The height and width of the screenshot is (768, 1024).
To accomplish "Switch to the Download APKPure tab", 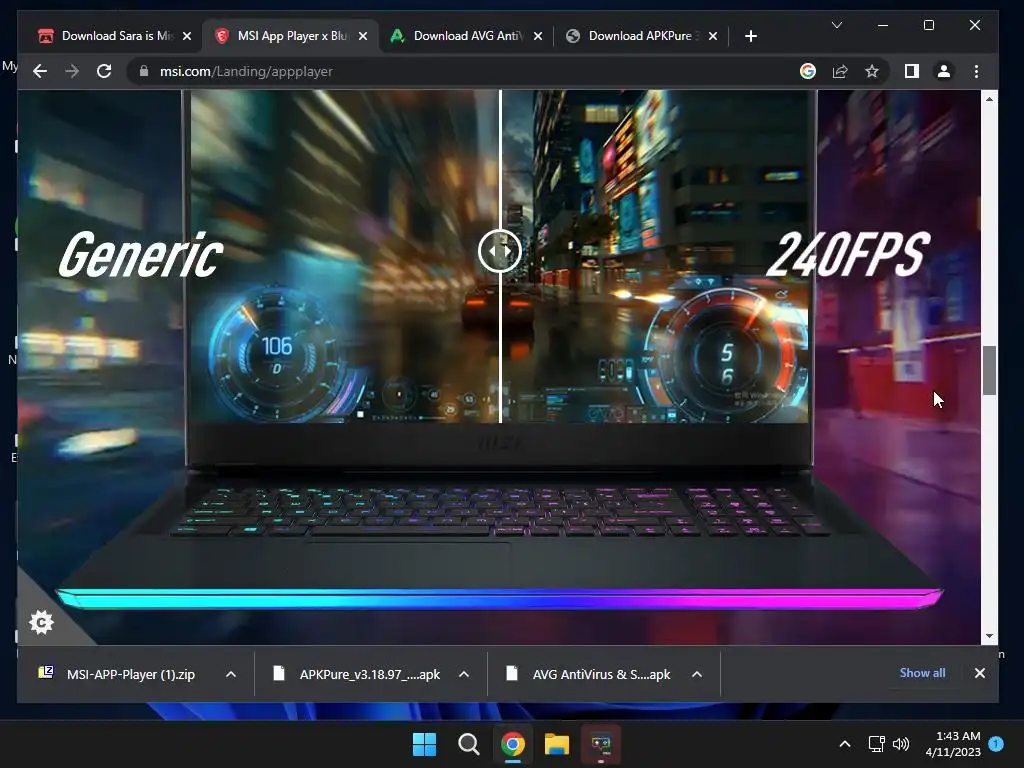I will click(x=640, y=36).
